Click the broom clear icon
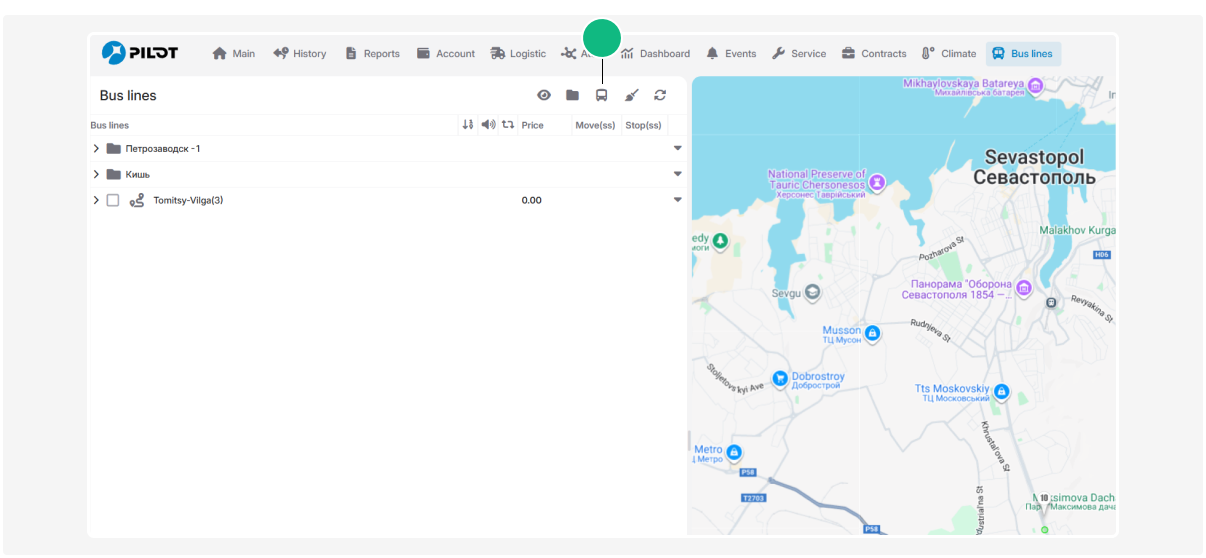 click(631, 95)
